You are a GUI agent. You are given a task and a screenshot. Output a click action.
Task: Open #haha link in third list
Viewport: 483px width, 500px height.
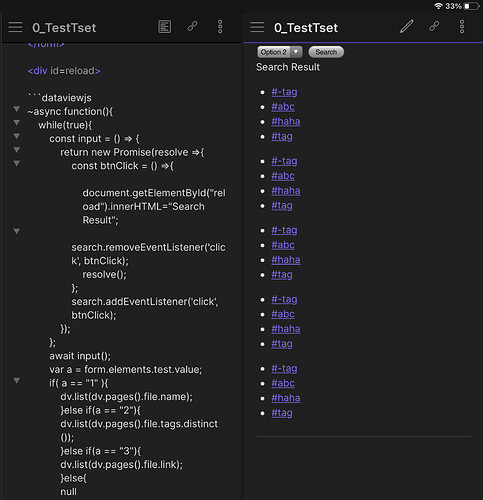click(286, 260)
